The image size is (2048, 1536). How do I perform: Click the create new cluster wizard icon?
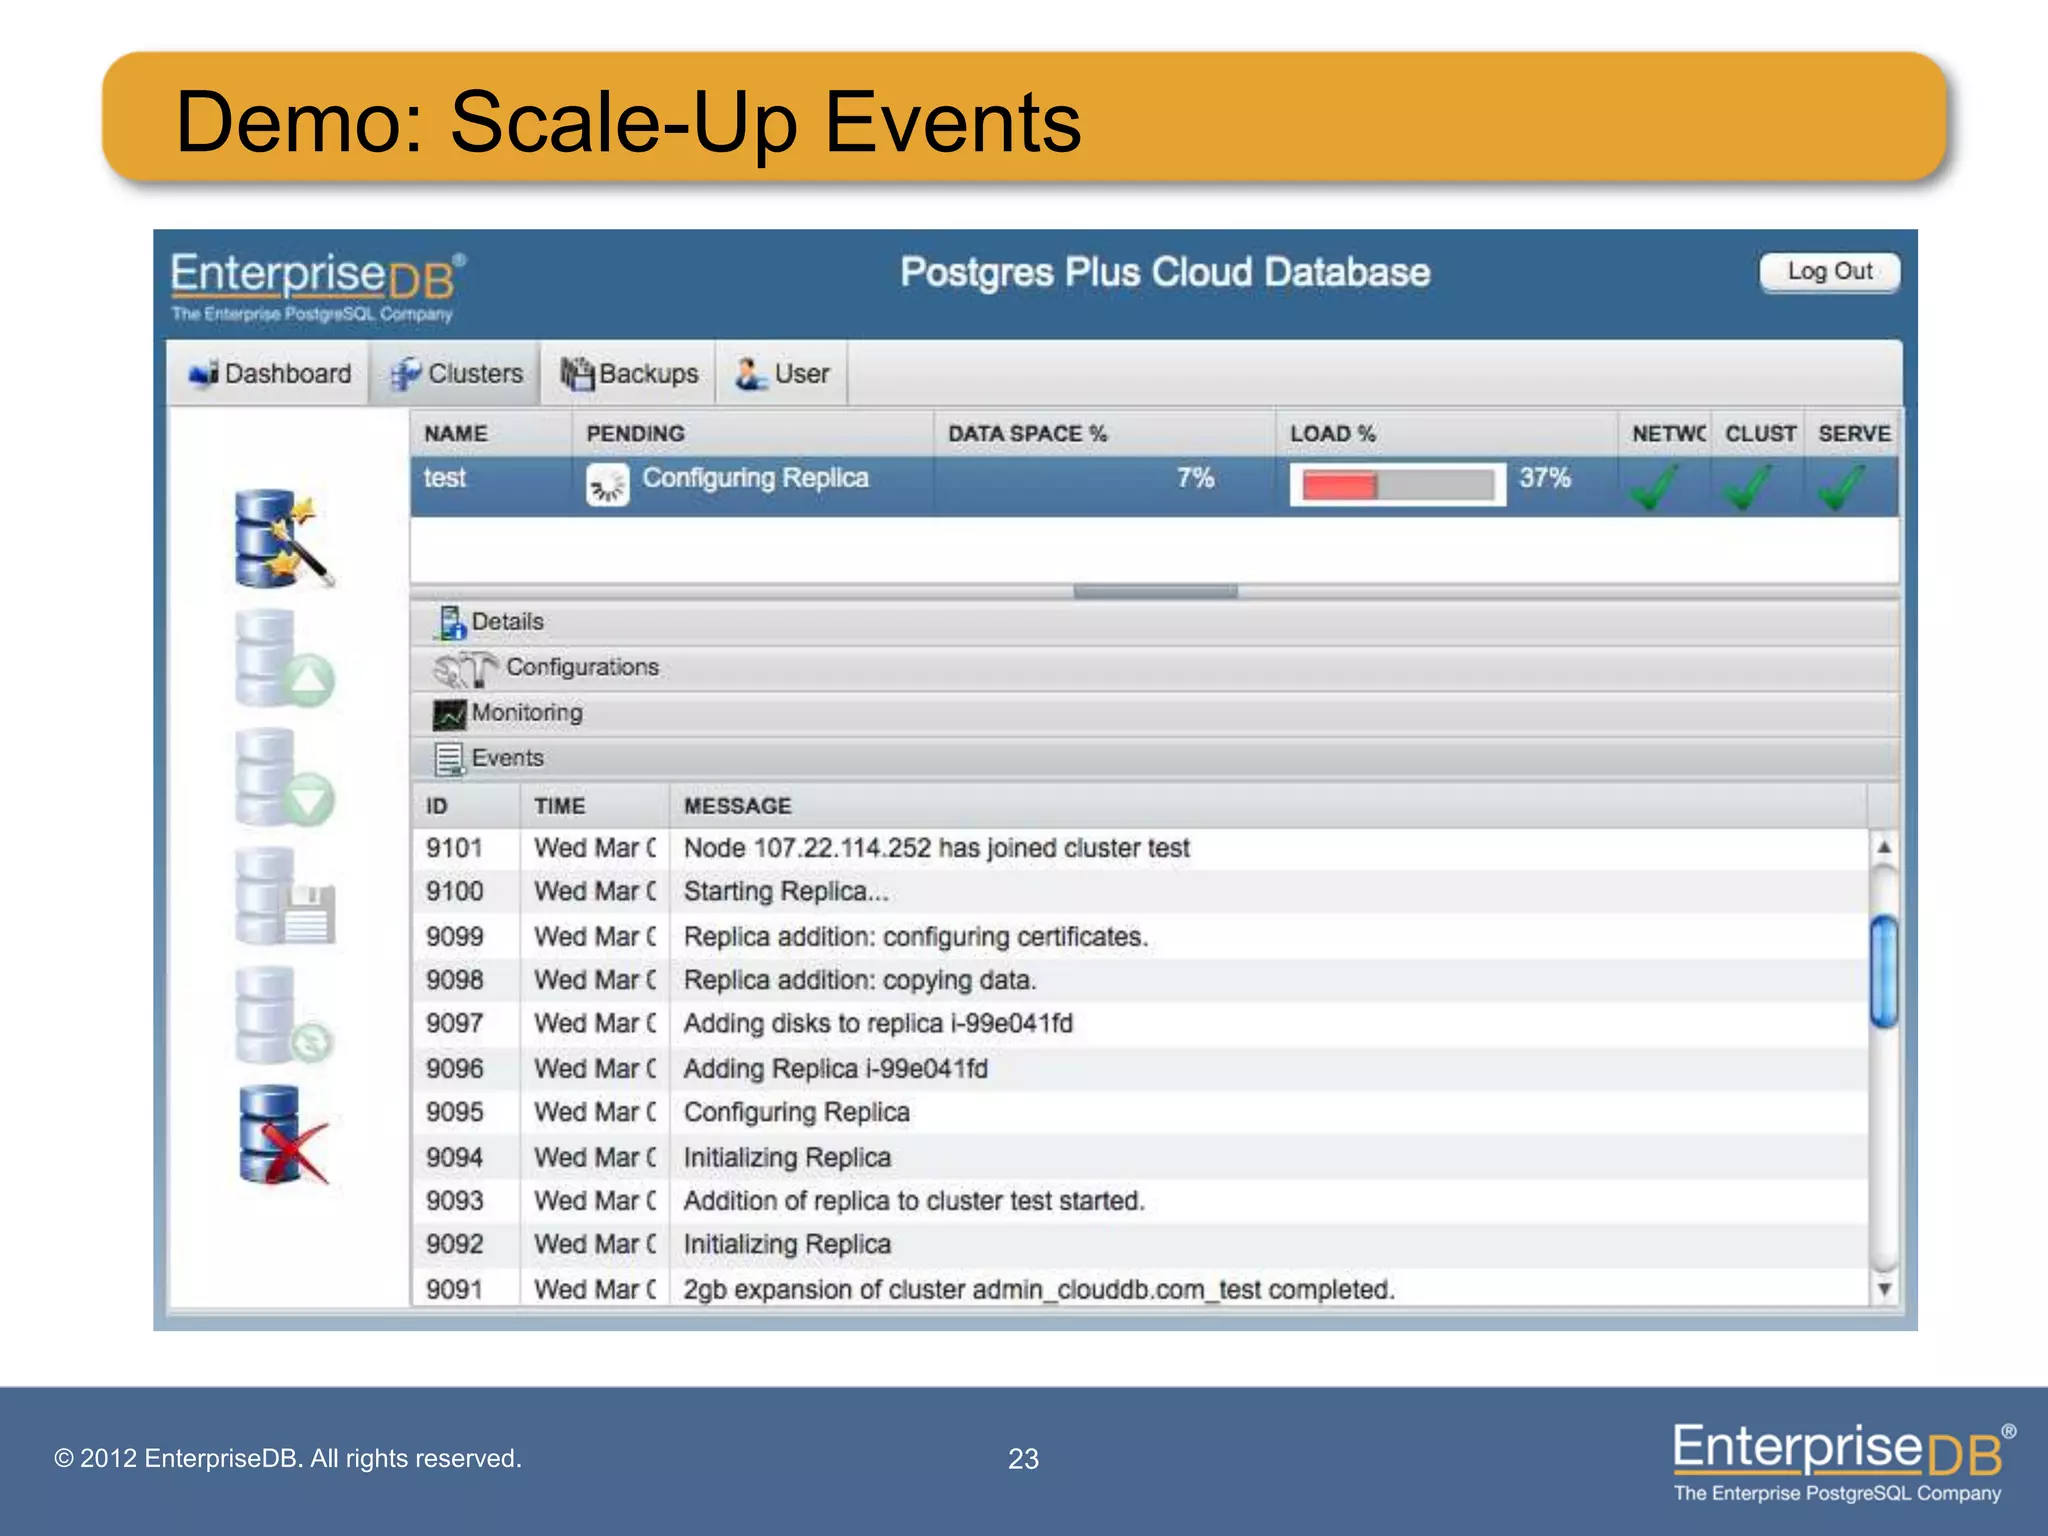coord(284,538)
